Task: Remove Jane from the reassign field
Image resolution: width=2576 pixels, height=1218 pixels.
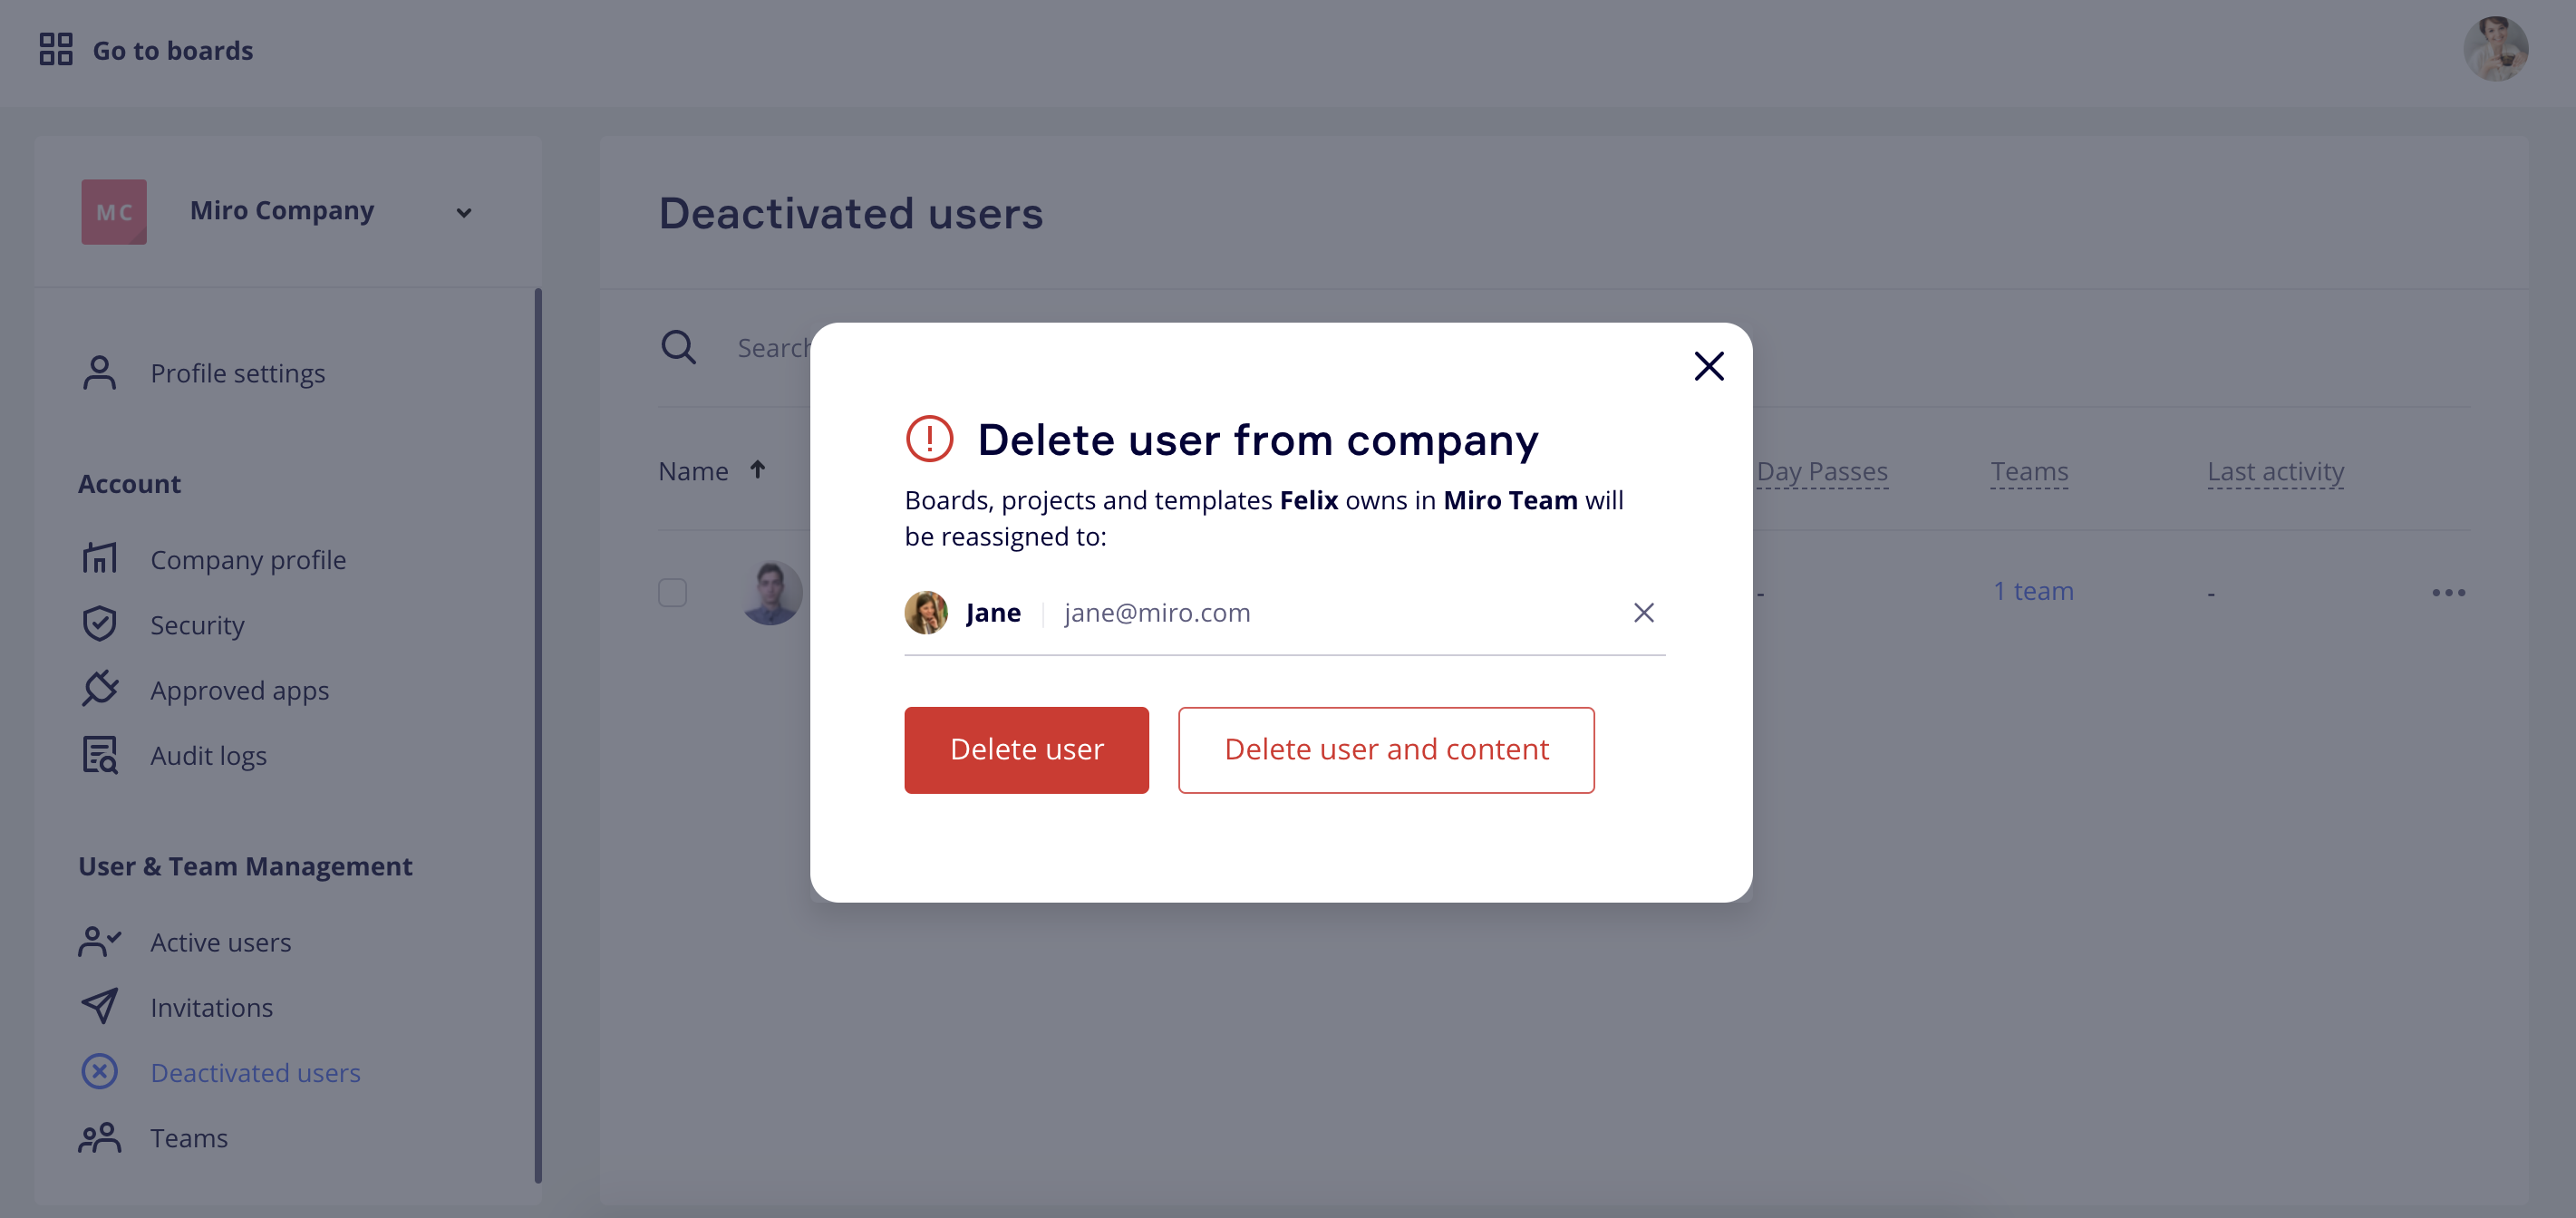Action: (1643, 612)
